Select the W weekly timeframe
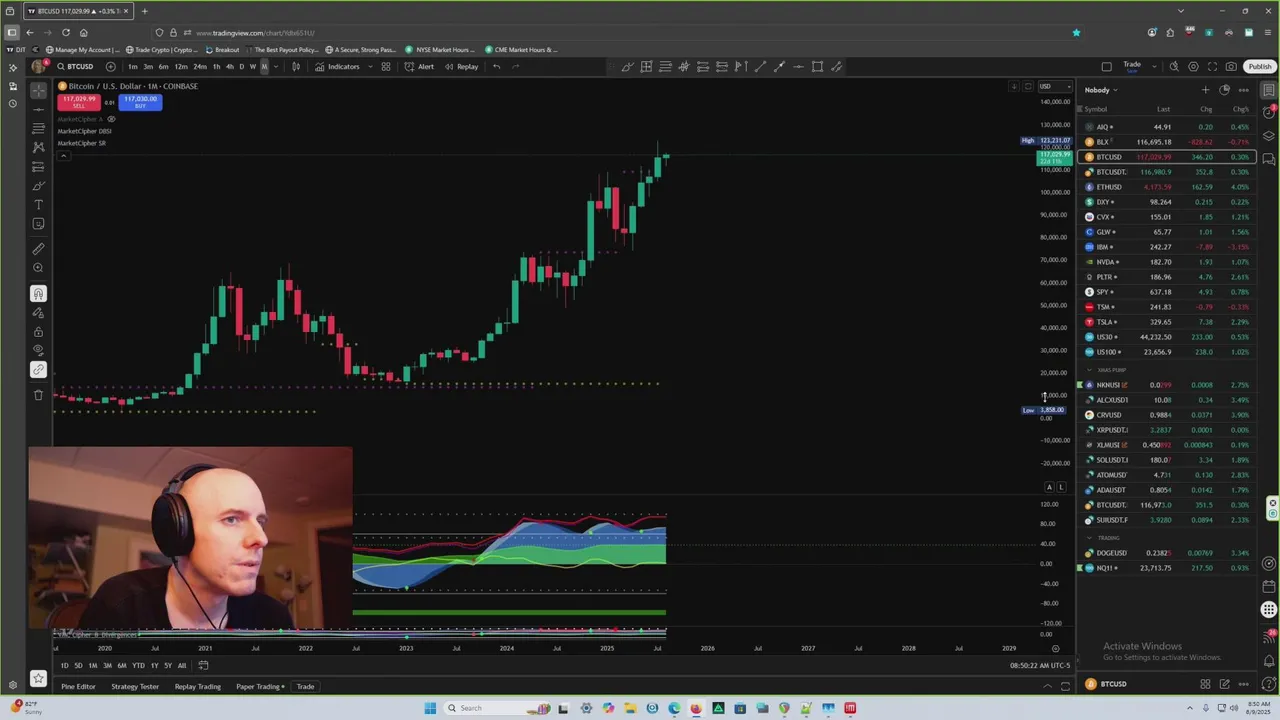The width and height of the screenshot is (1280, 720). [x=252, y=67]
